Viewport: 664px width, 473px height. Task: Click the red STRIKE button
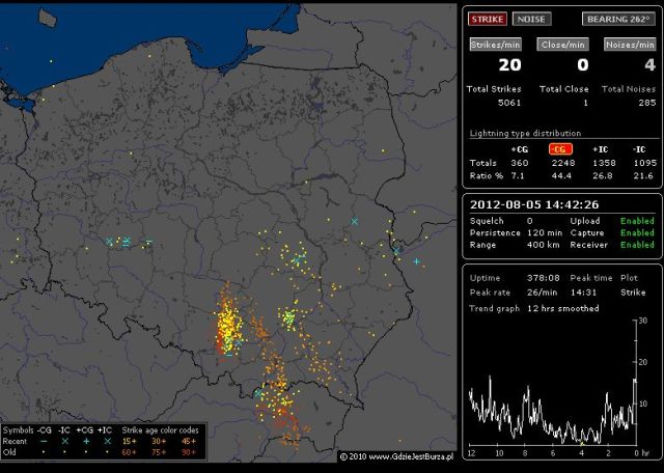point(487,19)
